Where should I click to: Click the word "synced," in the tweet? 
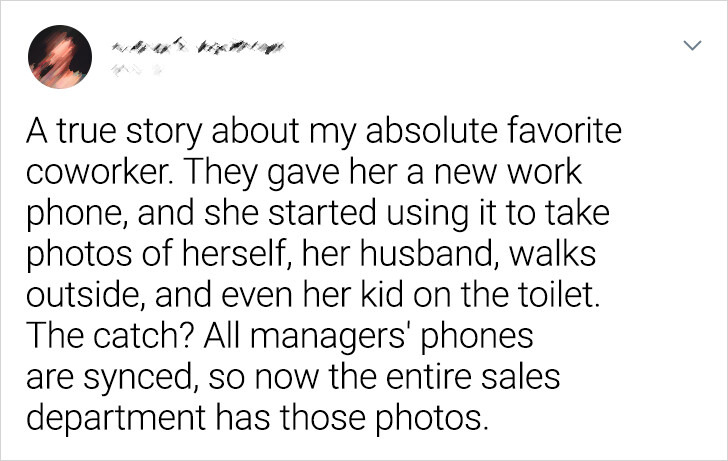[137, 378]
